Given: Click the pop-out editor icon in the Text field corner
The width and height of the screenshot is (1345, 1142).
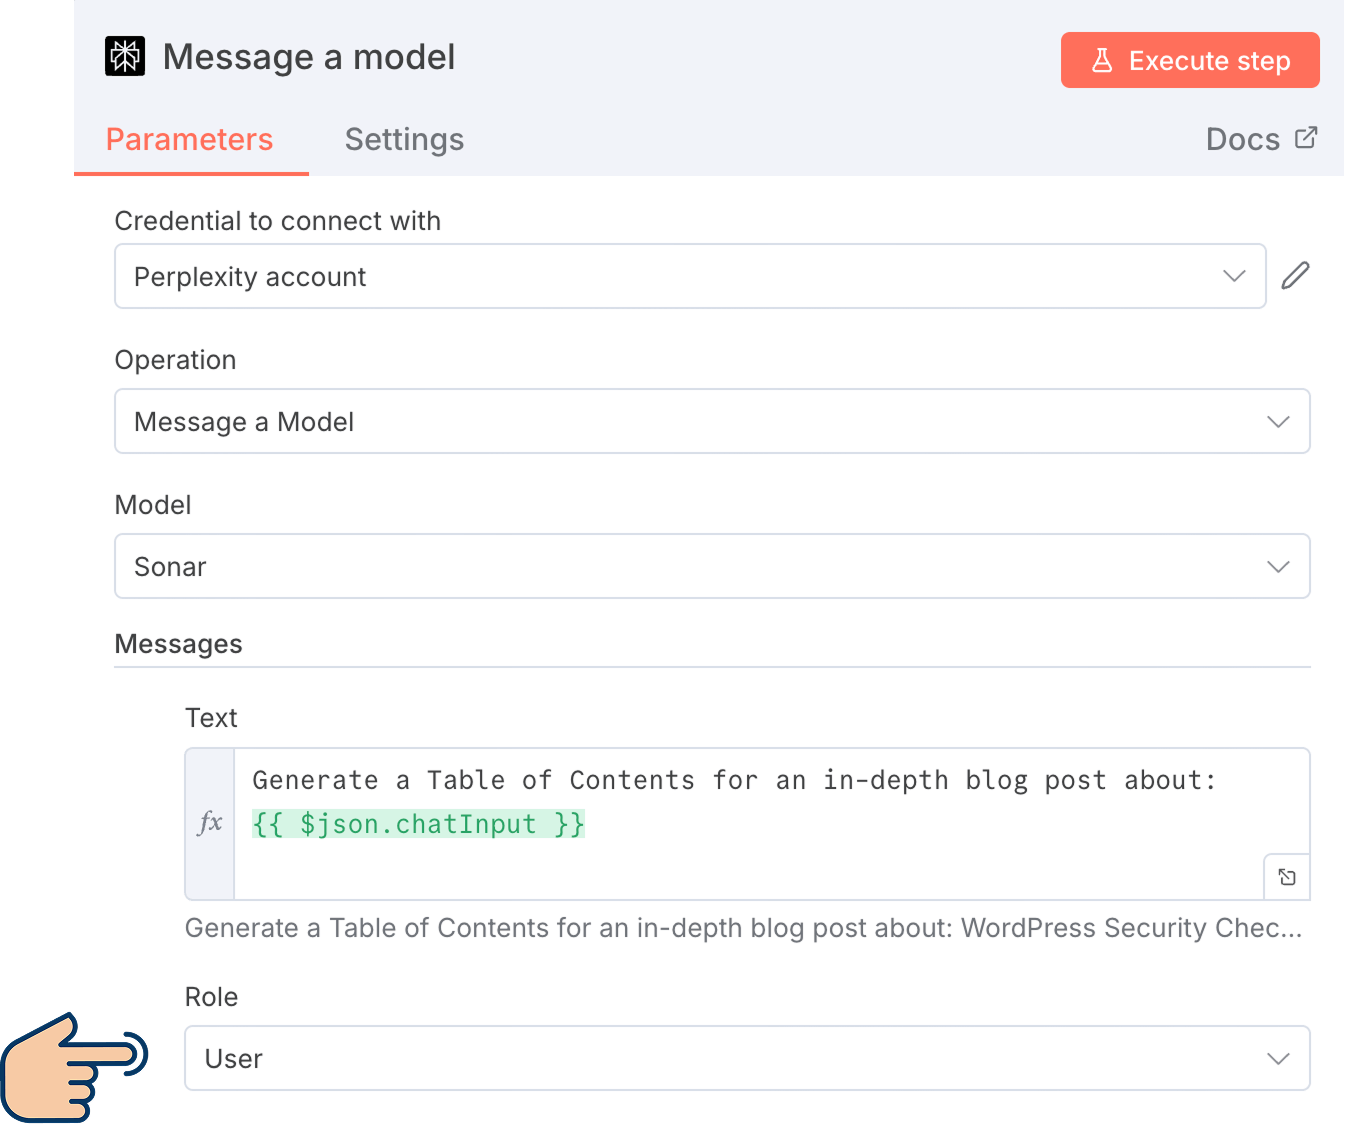Looking at the screenshot, I should 1287,876.
